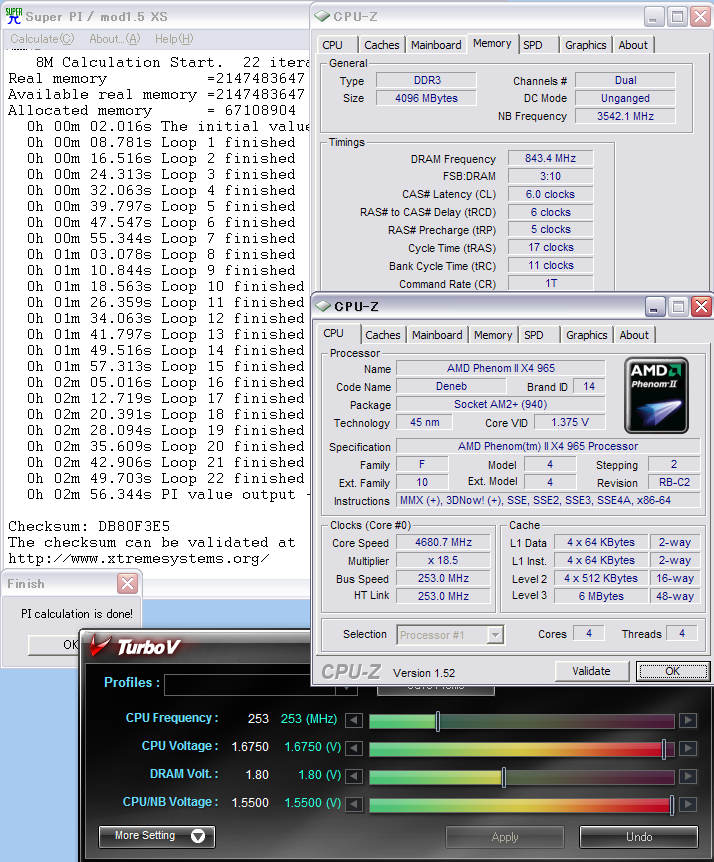The image size is (714, 862).
Task: Click the CAS# Latency 6.0 clocks value
Action: pos(550,194)
